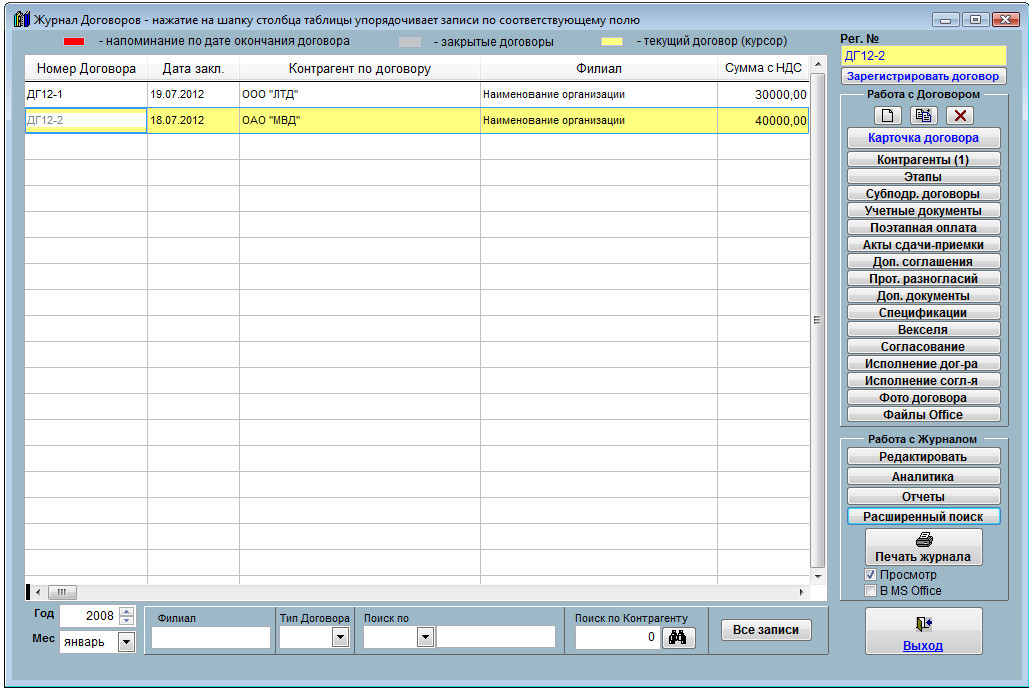Open Учетные документы

[x=923, y=211]
